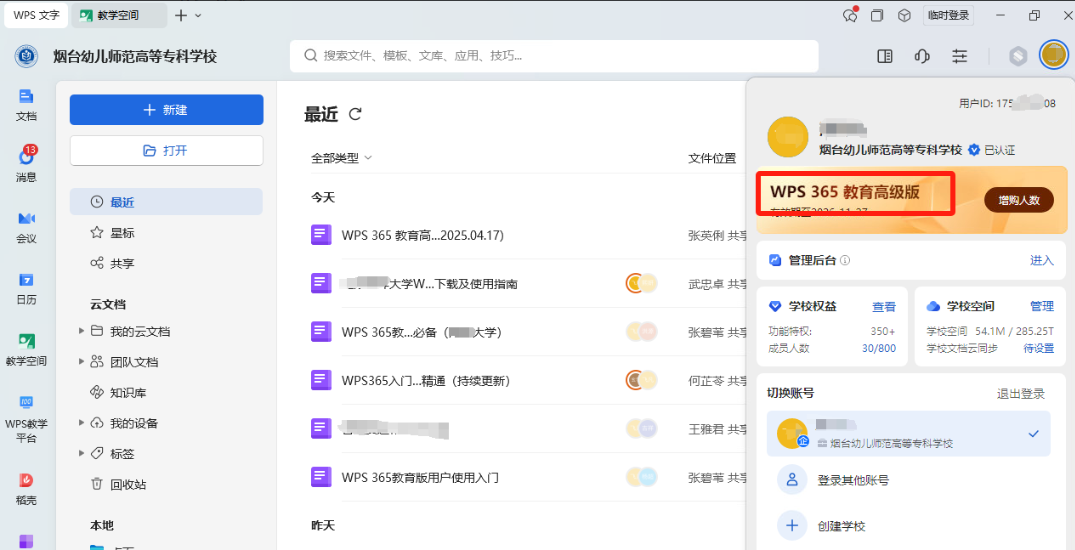Select the currently checked school account

(908, 433)
